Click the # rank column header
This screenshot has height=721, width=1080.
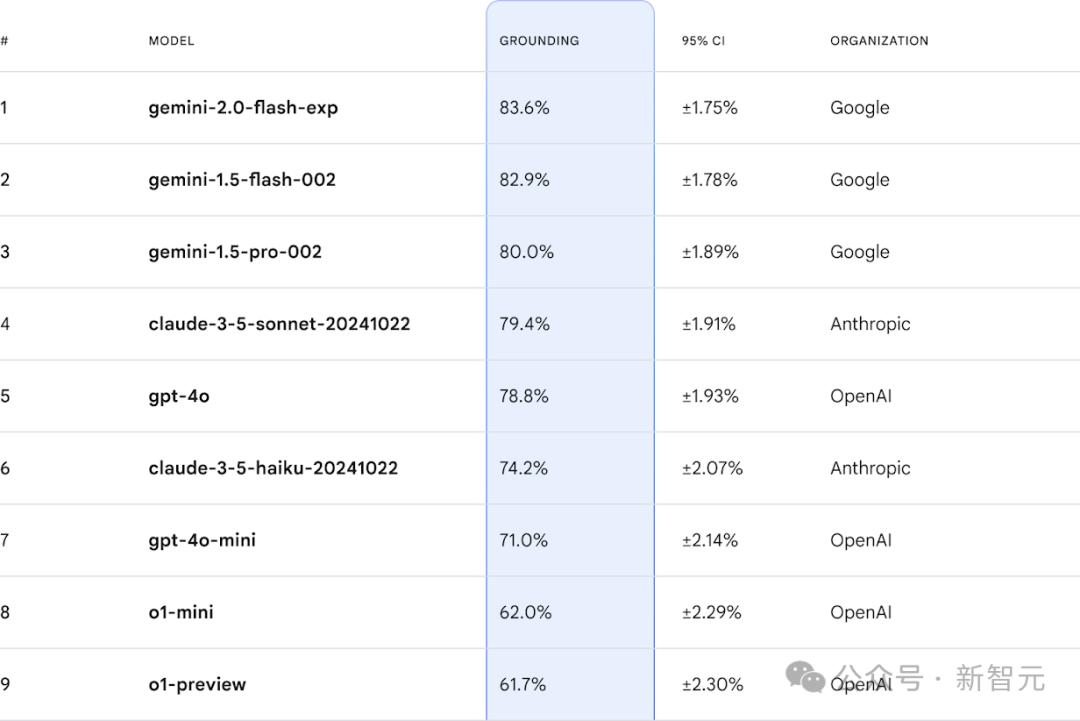pyautogui.click(x=4, y=41)
